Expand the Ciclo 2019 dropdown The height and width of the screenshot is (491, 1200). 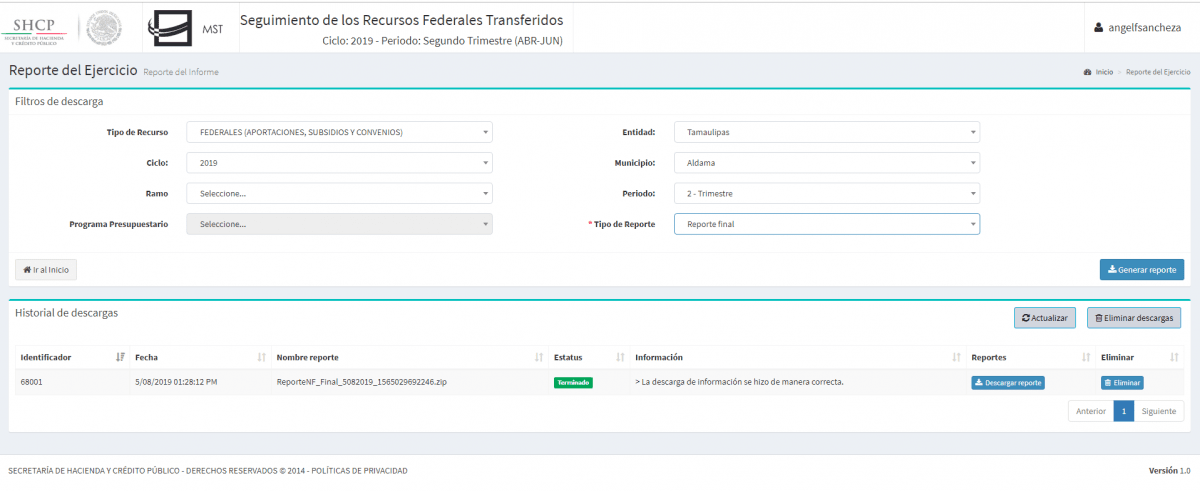[340, 163]
